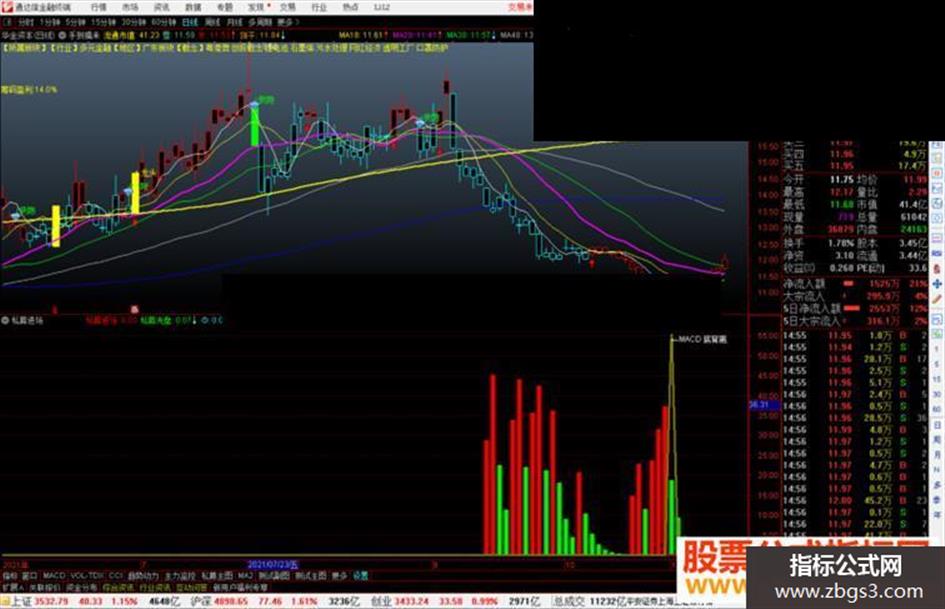This screenshot has height=609, width=945.
Task: Switch sub-chart to CCI indicator
Action: pyautogui.click(x=116, y=576)
